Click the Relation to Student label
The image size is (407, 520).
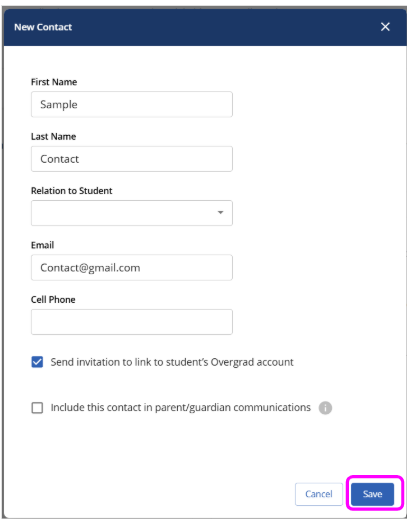tap(72, 191)
